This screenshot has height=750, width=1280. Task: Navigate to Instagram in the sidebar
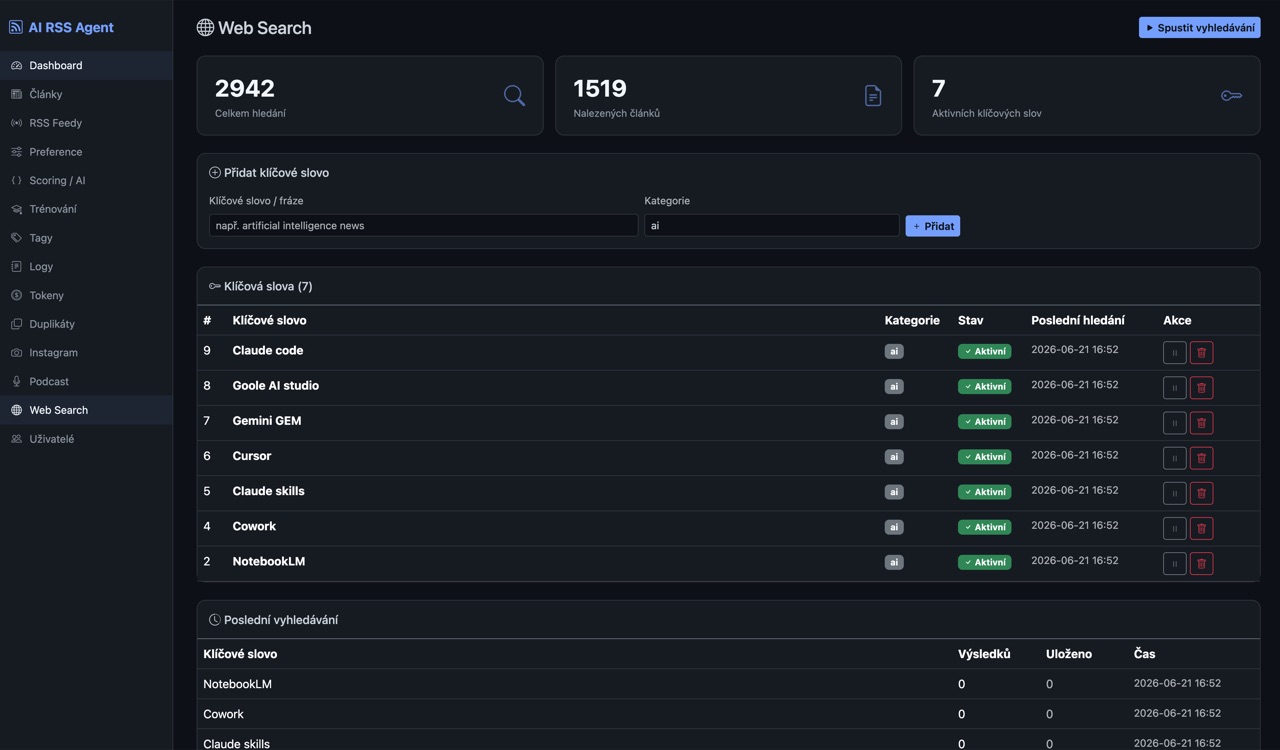[86, 353]
